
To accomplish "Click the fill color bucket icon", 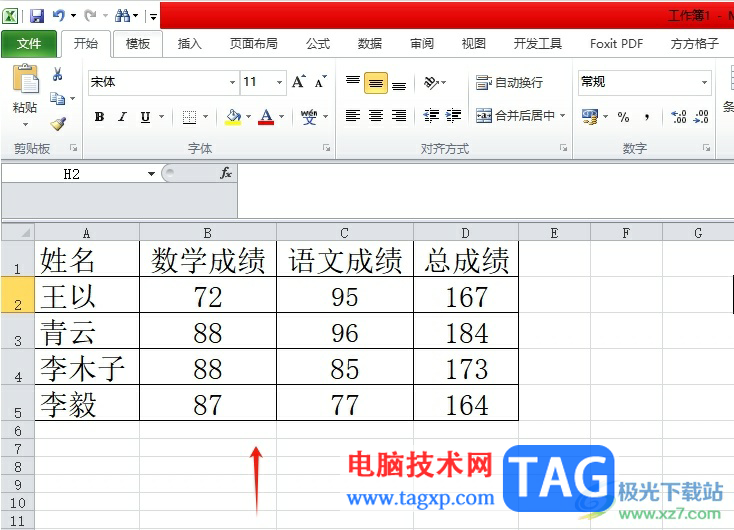I will [x=233, y=117].
